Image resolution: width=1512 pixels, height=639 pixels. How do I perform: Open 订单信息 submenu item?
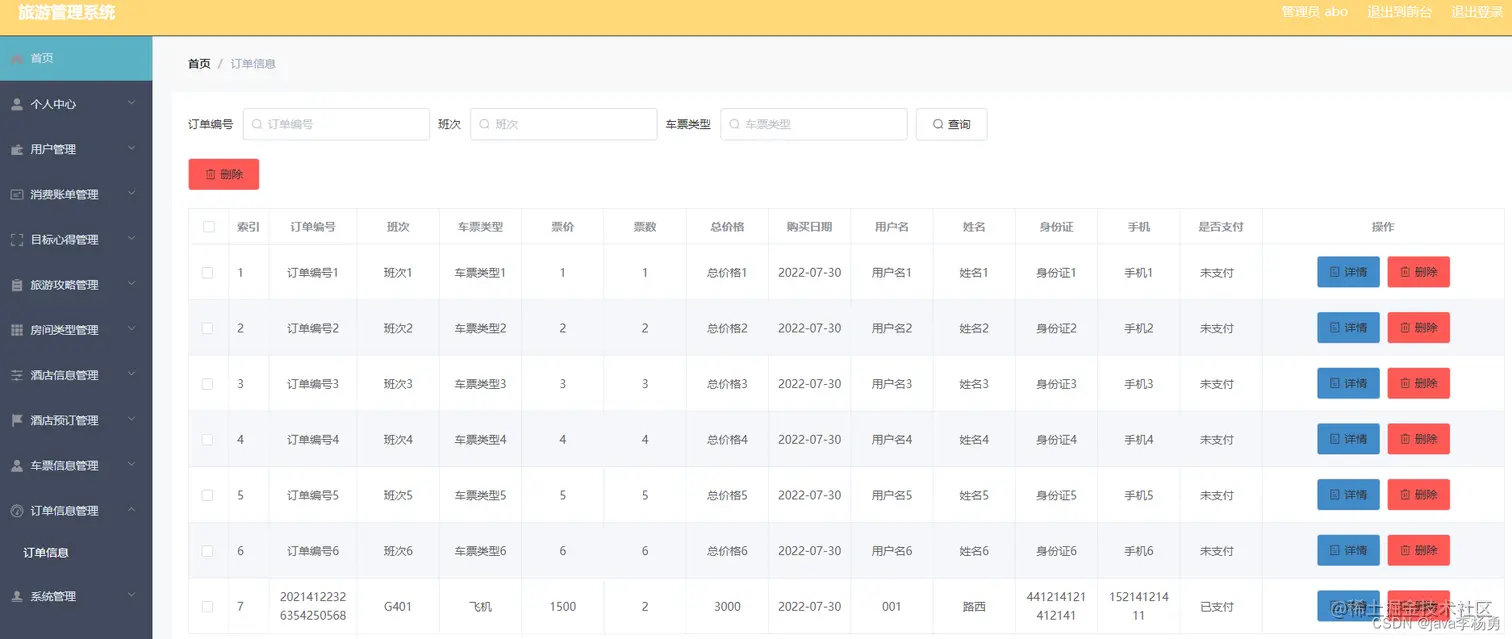[x=76, y=552]
